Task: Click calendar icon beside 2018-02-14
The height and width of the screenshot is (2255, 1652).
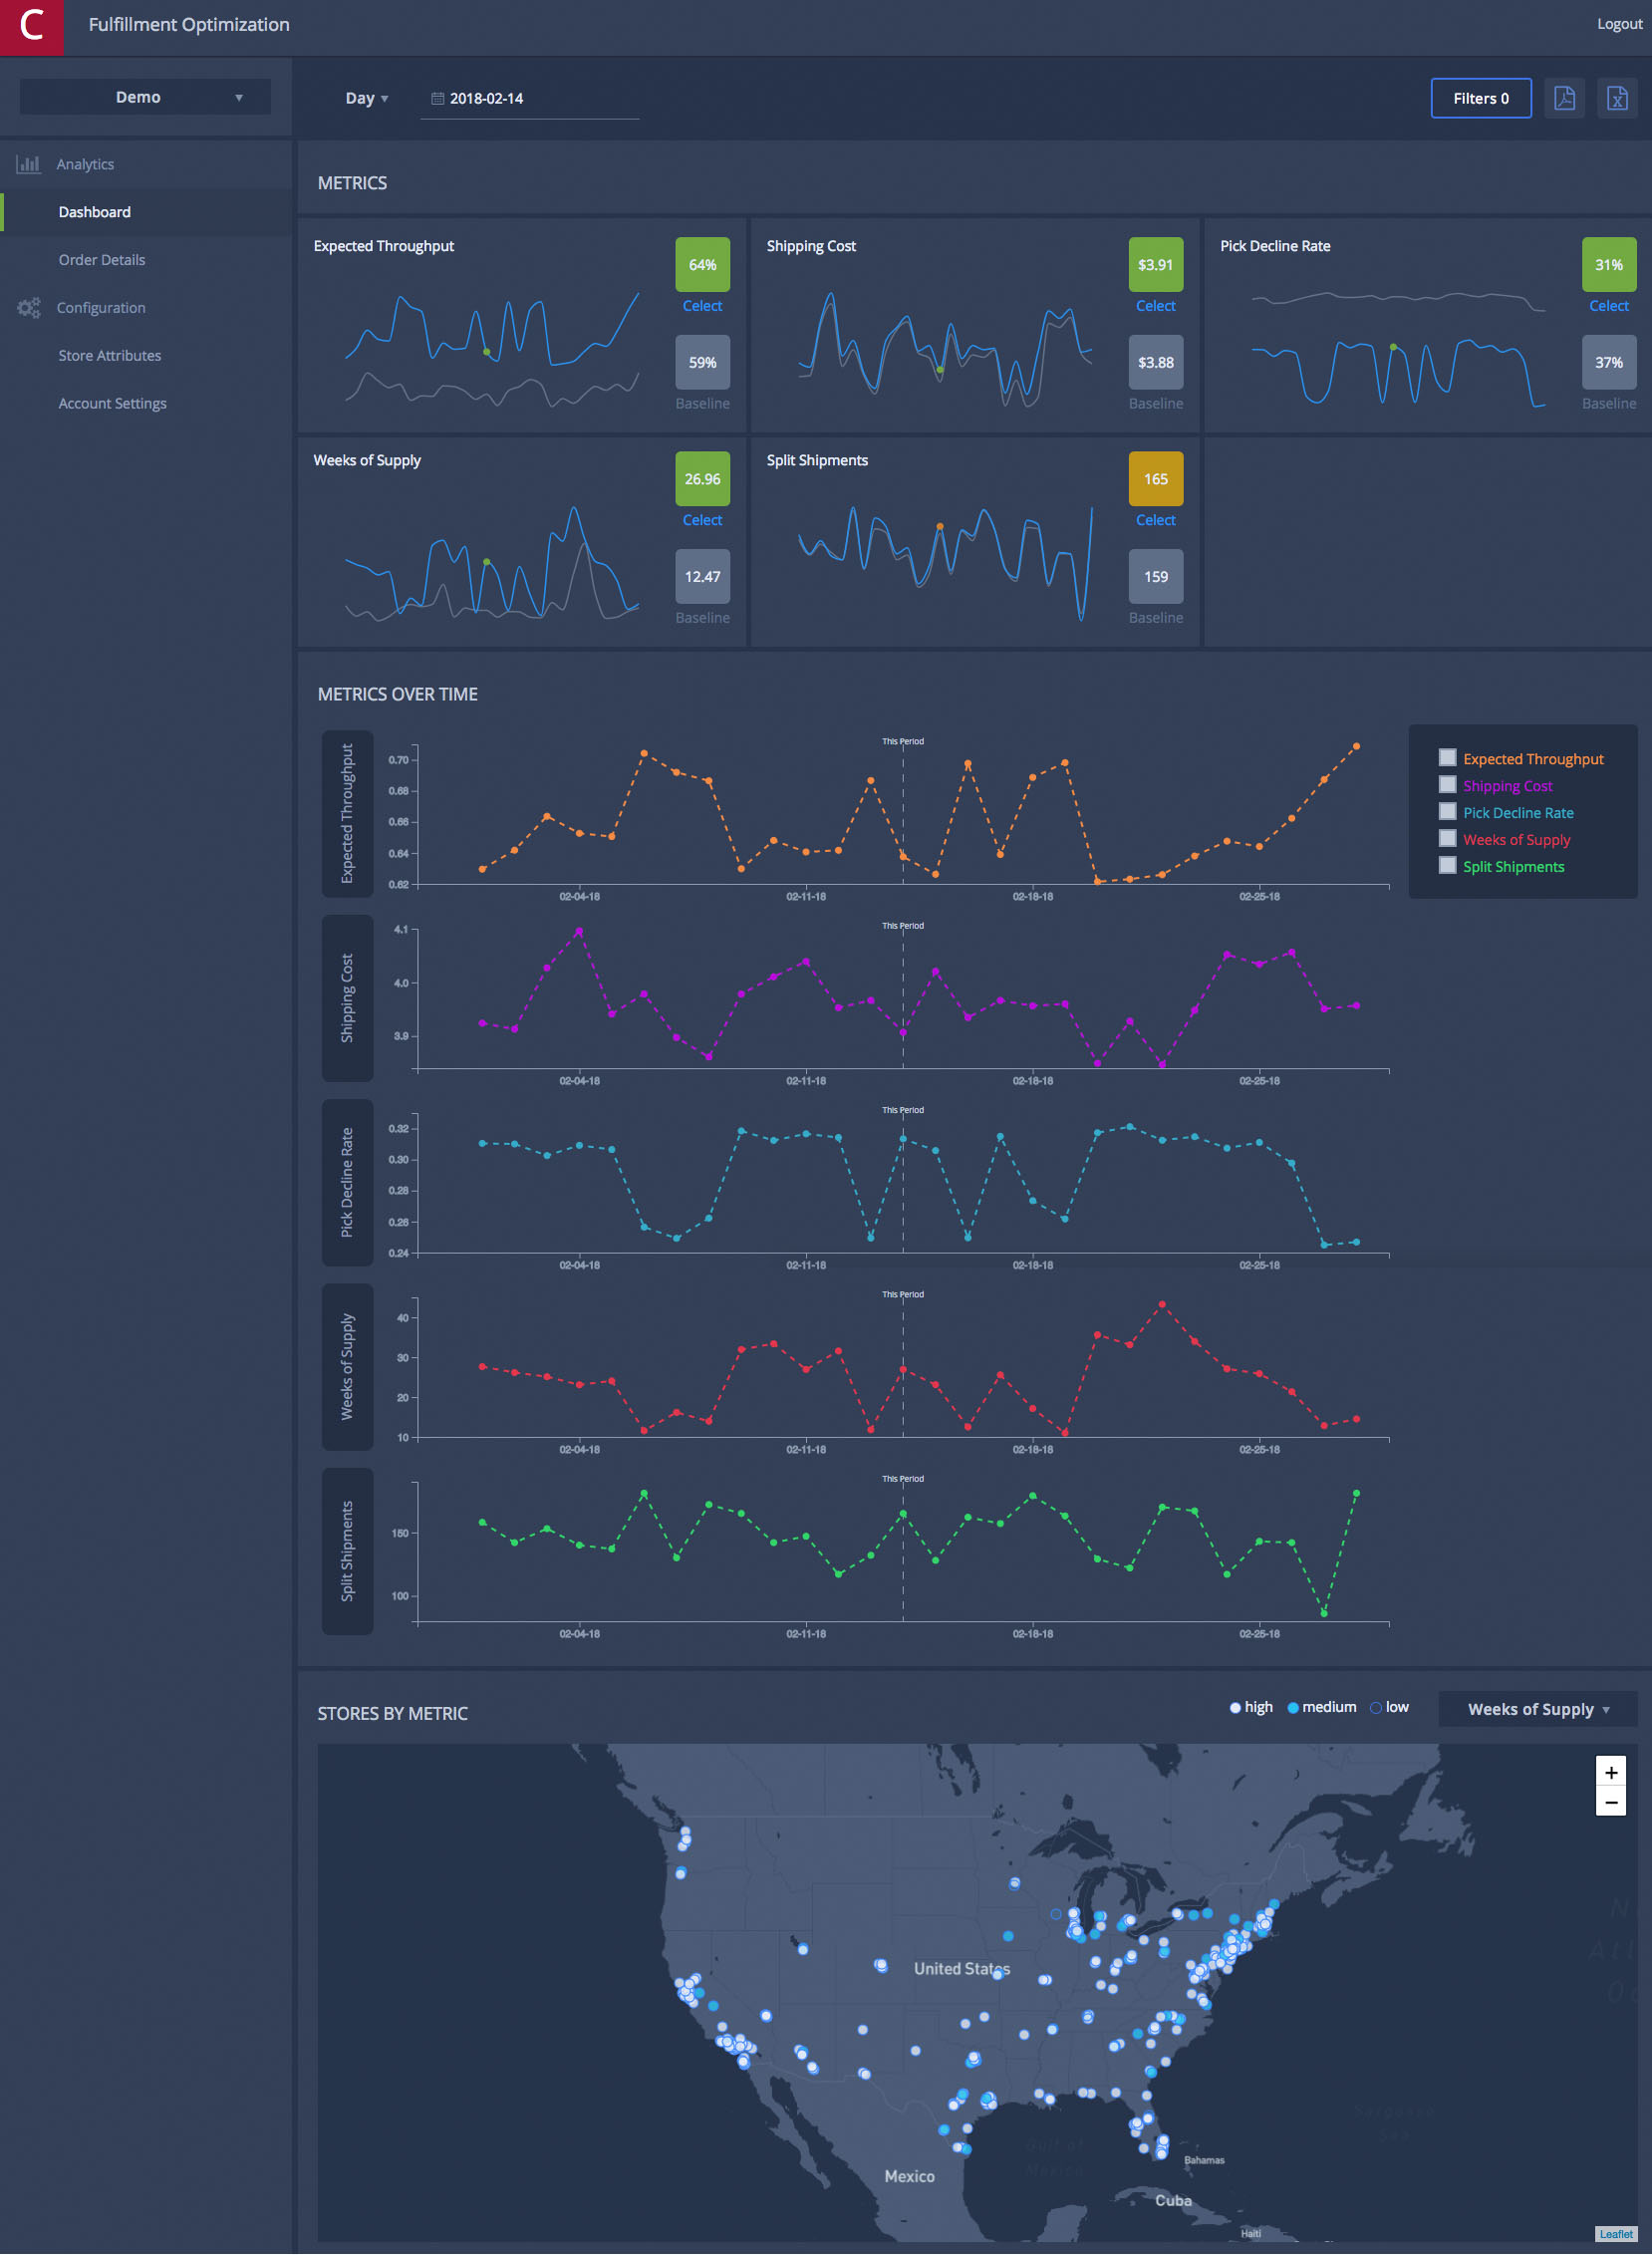Action: [437, 98]
